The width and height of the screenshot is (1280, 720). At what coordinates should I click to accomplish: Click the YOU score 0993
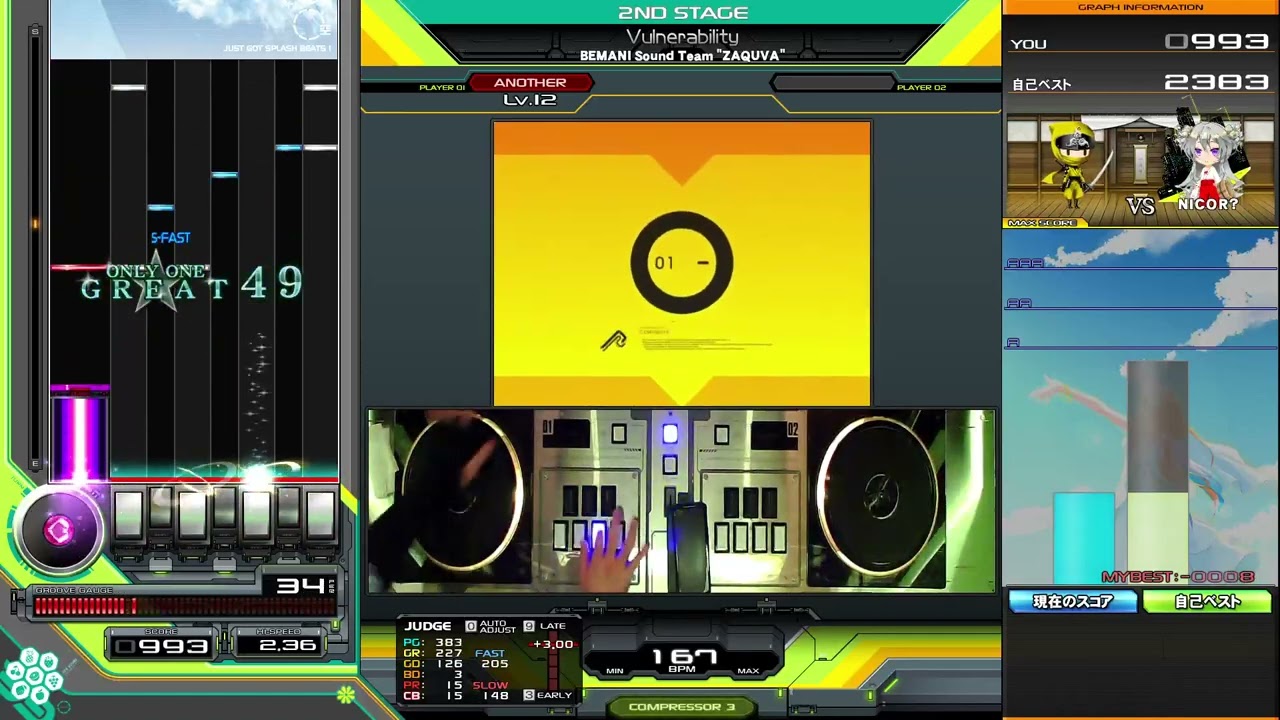1217,42
